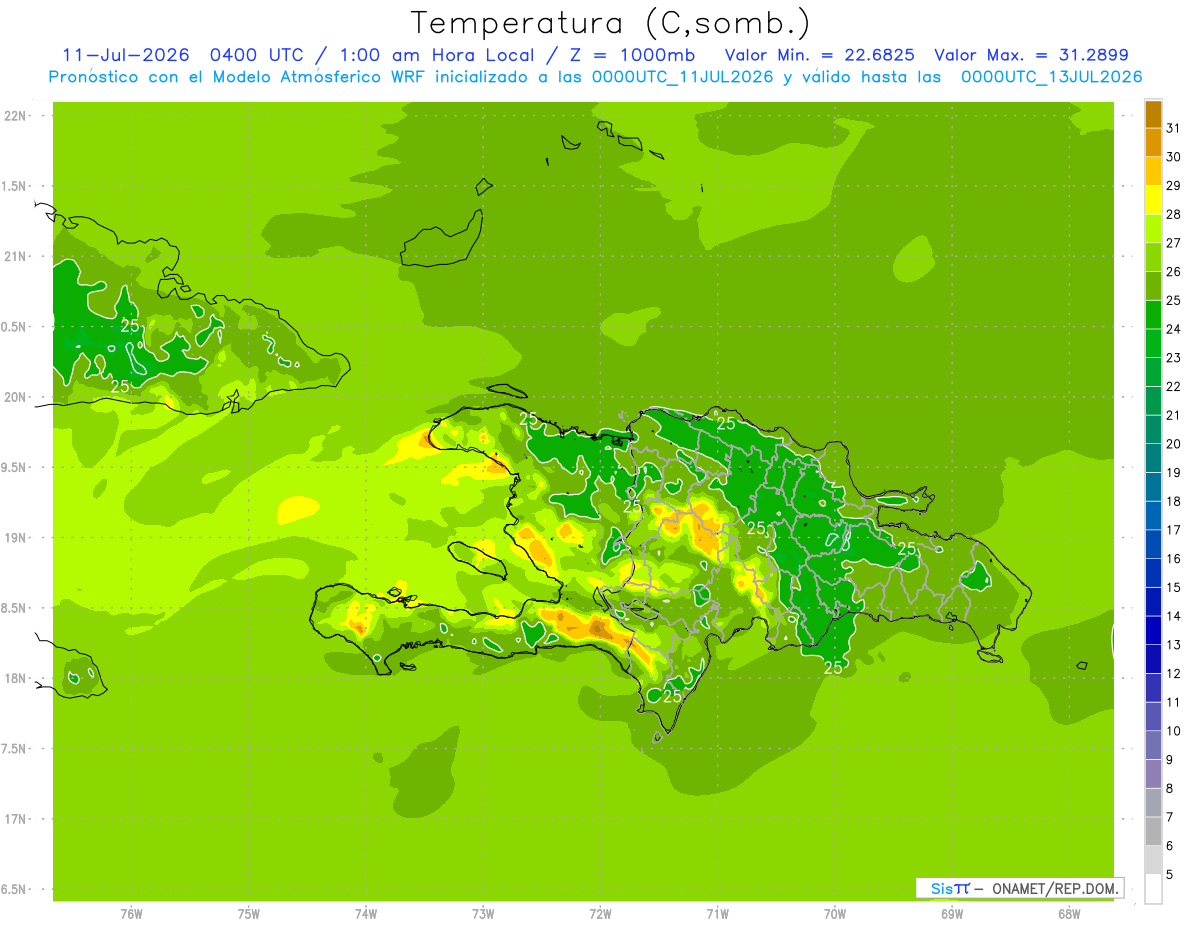
Task: Pick the blue legend swatch between 15 and 16
Action: click(1153, 573)
